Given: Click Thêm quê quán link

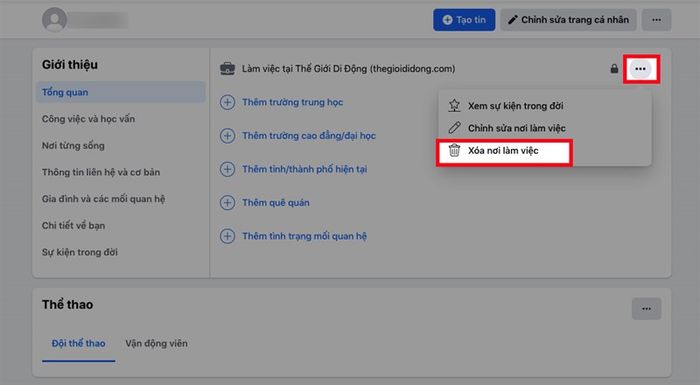Looking at the screenshot, I should click(276, 203).
